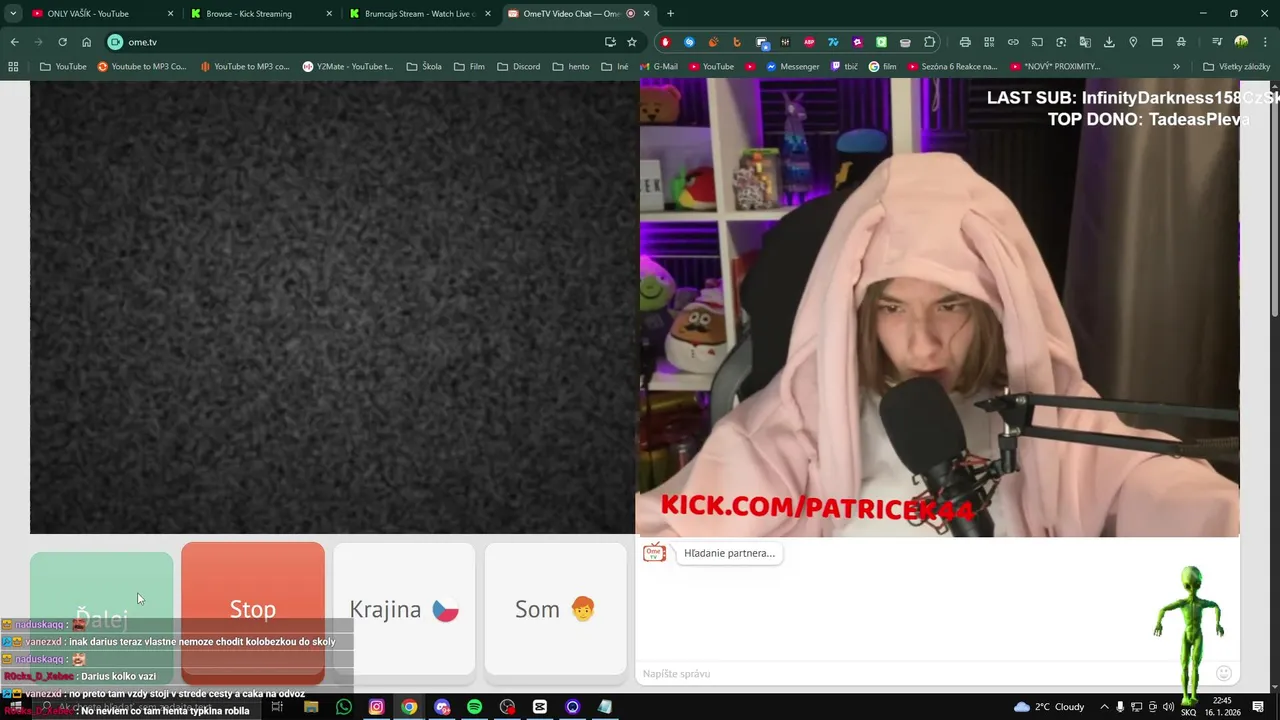Open the Chrome three-dot menu
Screen dimensions: 1280x720
pos(1265,42)
